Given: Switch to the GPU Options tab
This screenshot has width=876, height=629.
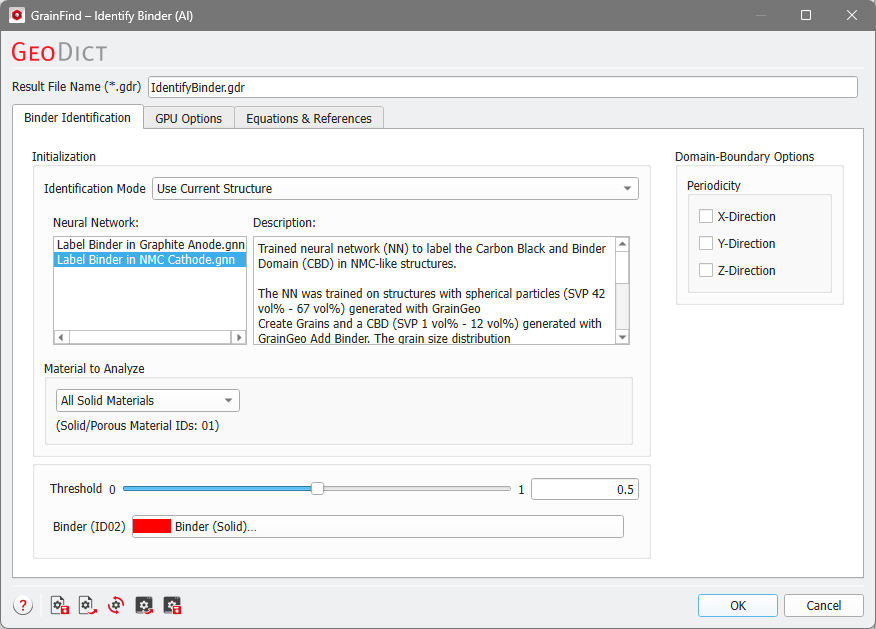Looking at the screenshot, I should click(188, 118).
